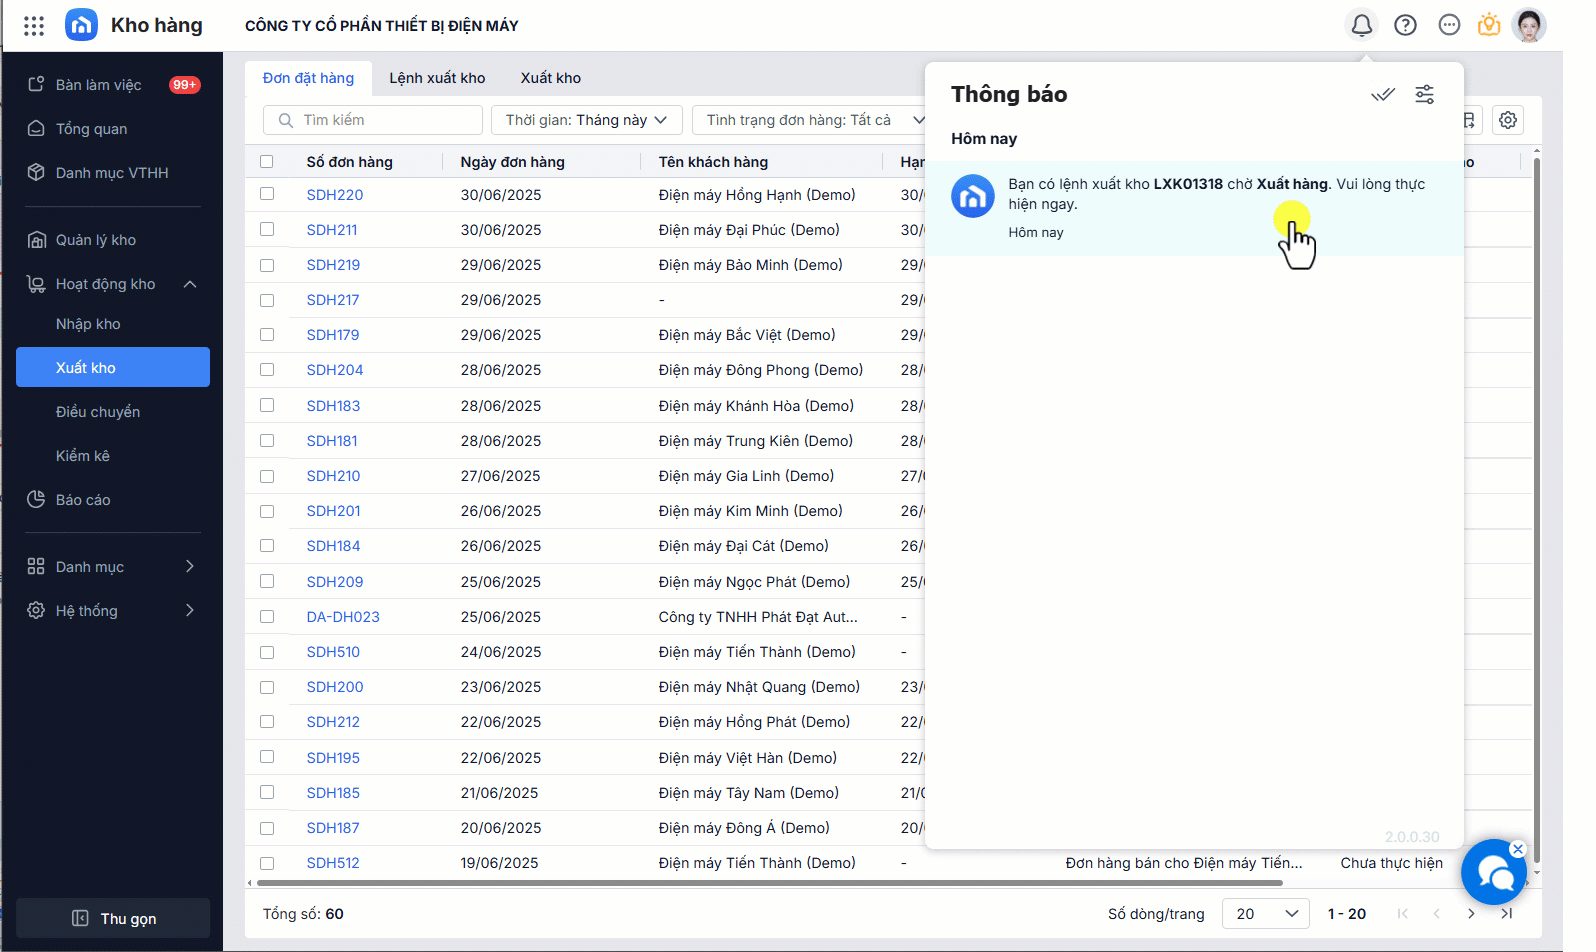
Task: Open order link SDH211
Action: (x=331, y=230)
